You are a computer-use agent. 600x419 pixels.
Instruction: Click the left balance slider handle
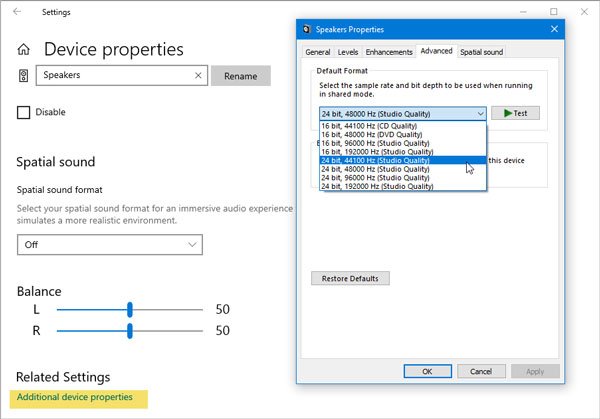tap(130, 310)
